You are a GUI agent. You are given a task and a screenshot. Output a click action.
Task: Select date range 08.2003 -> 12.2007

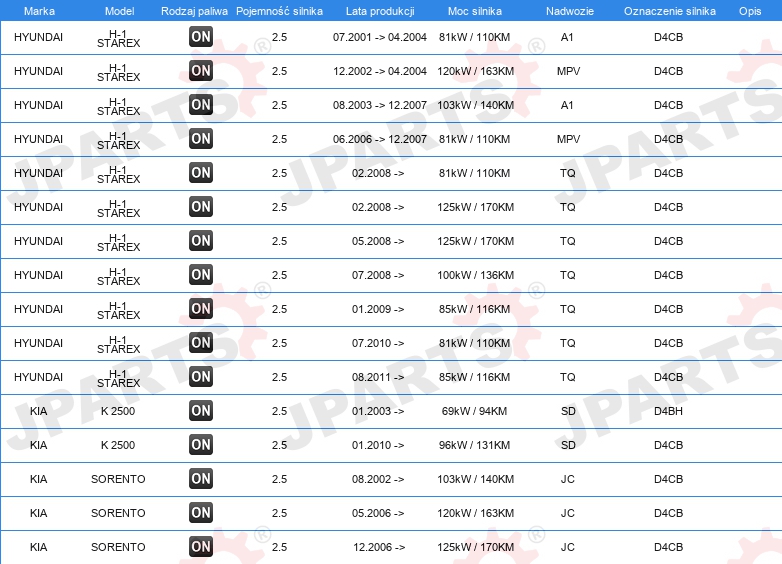(380, 105)
